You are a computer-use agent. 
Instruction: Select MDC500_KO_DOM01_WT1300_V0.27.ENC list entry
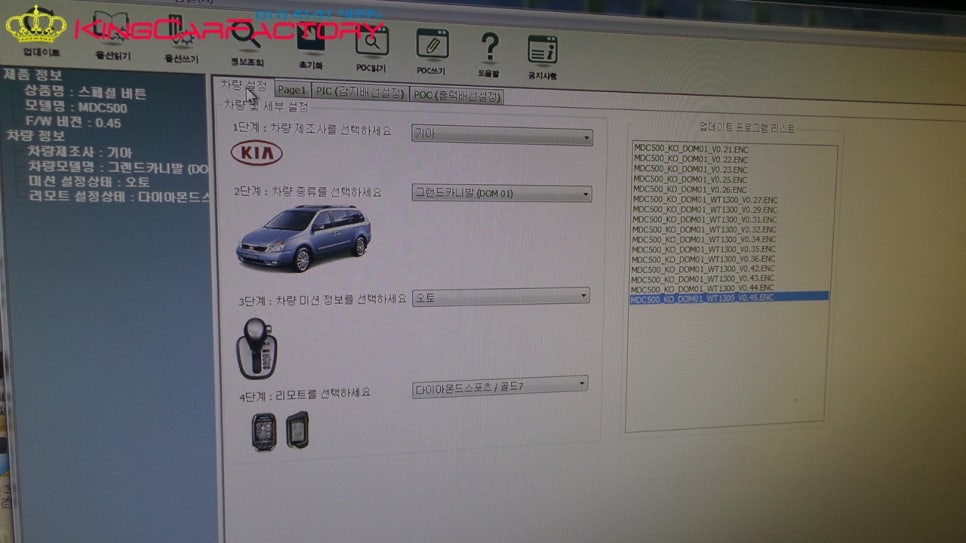tap(705, 200)
